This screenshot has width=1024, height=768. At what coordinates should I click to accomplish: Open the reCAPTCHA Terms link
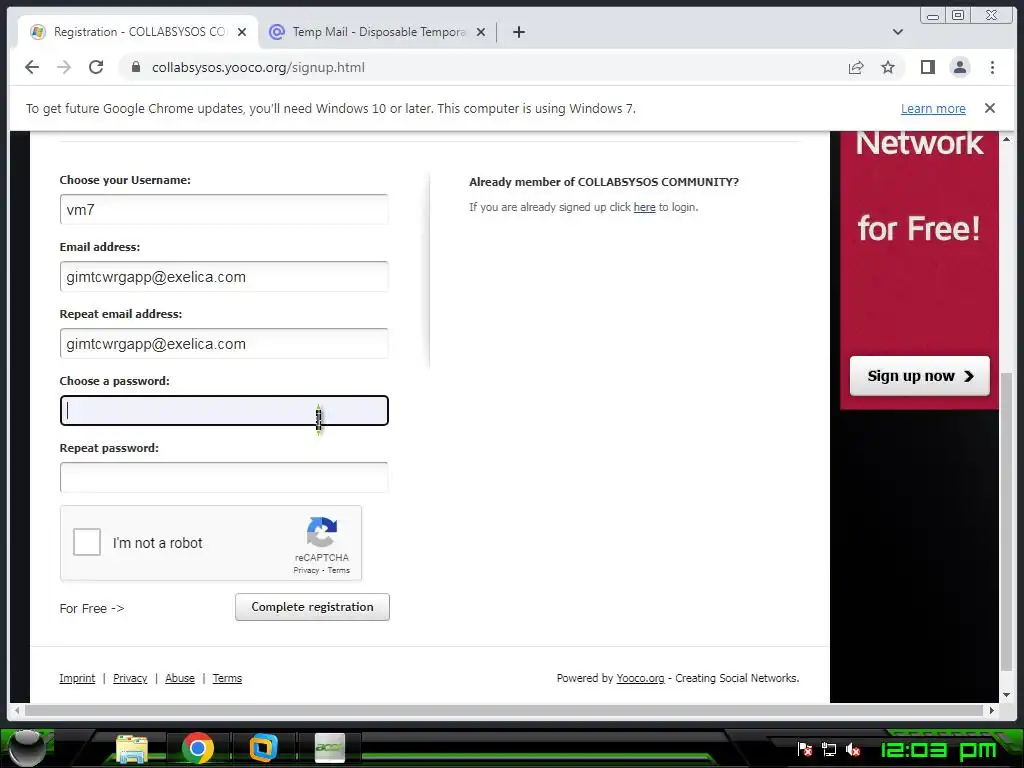338,570
